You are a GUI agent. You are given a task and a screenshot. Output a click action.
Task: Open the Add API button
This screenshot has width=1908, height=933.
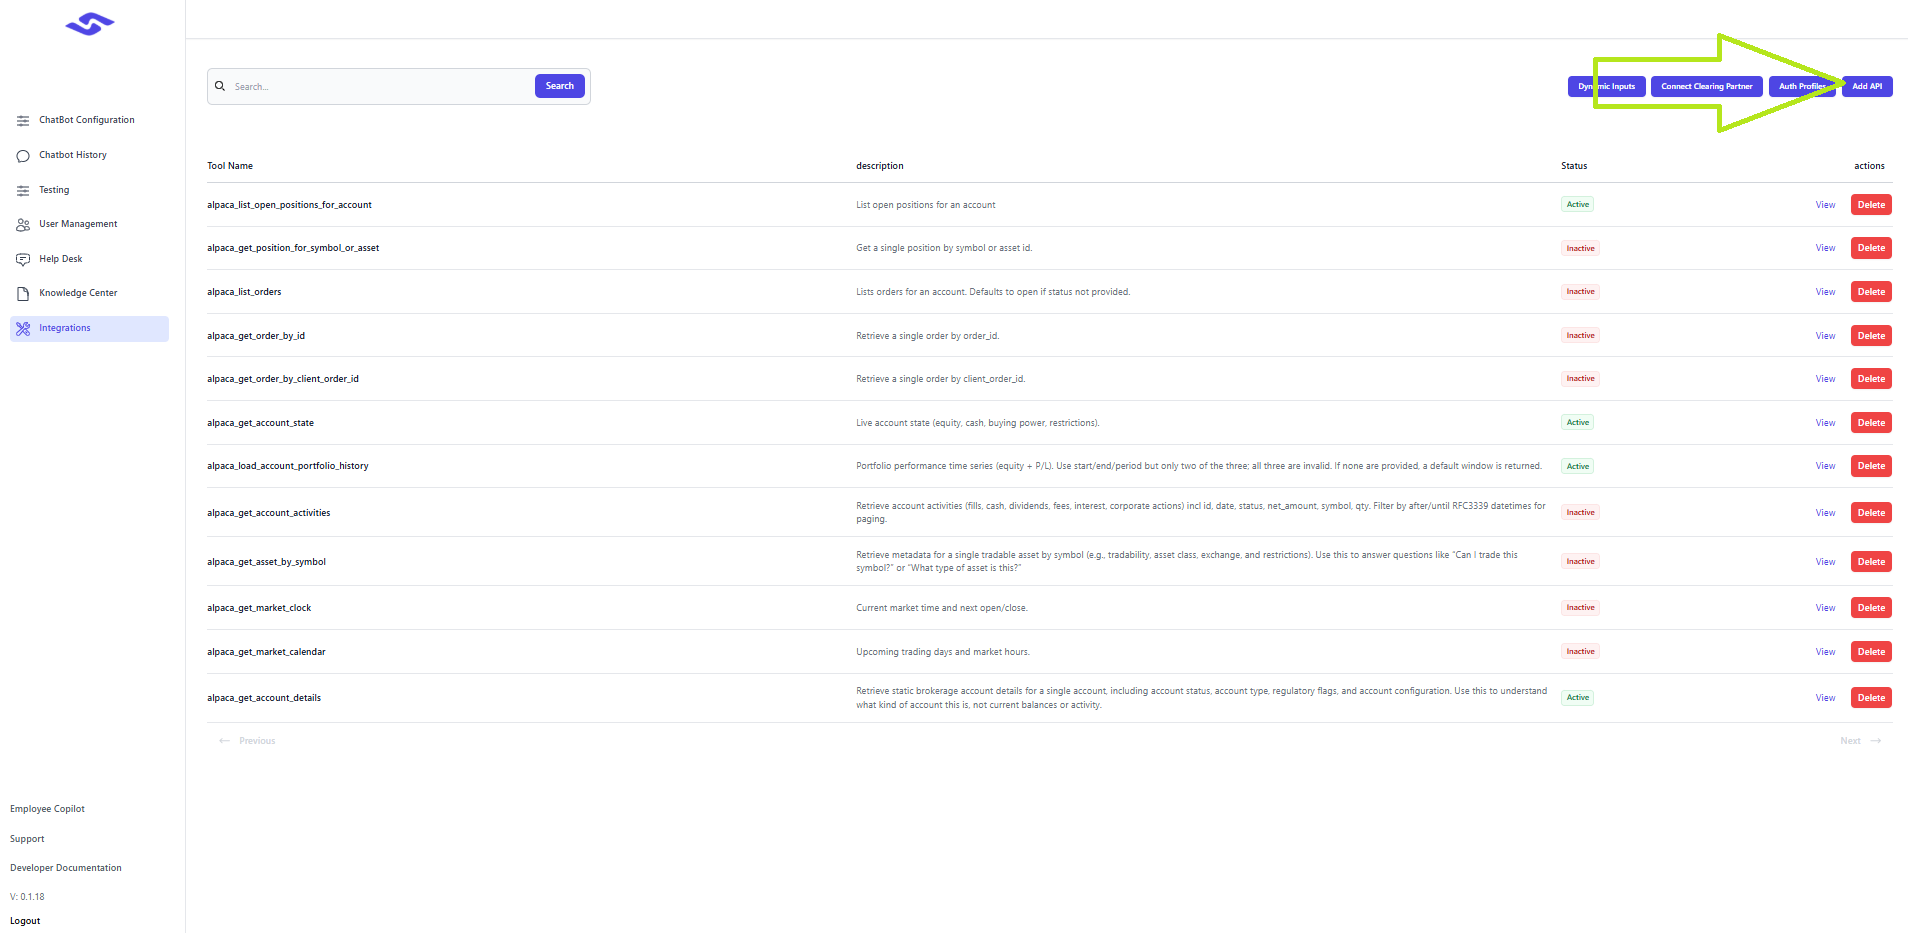click(x=1866, y=87)
